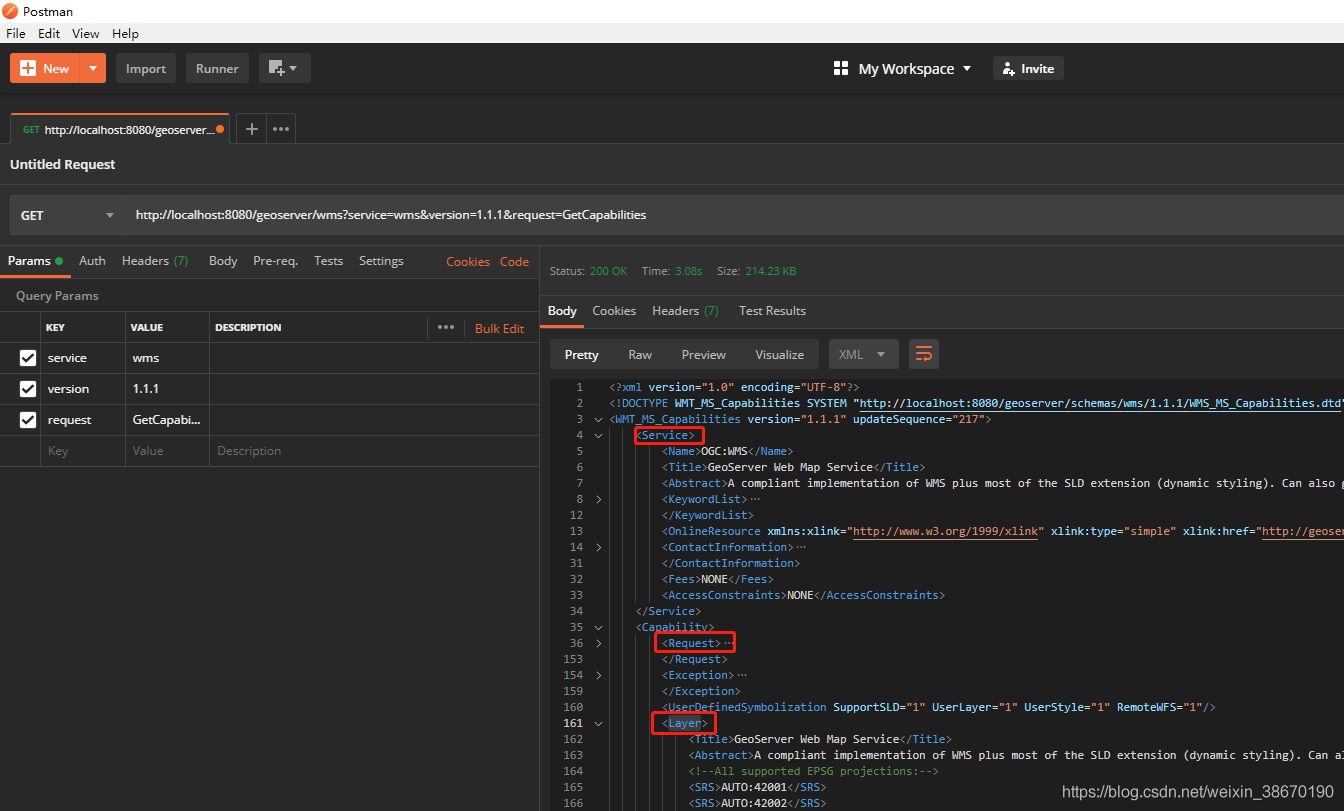
Task: Toggle the line wrap icon in response
Action: tap(923, 355)
